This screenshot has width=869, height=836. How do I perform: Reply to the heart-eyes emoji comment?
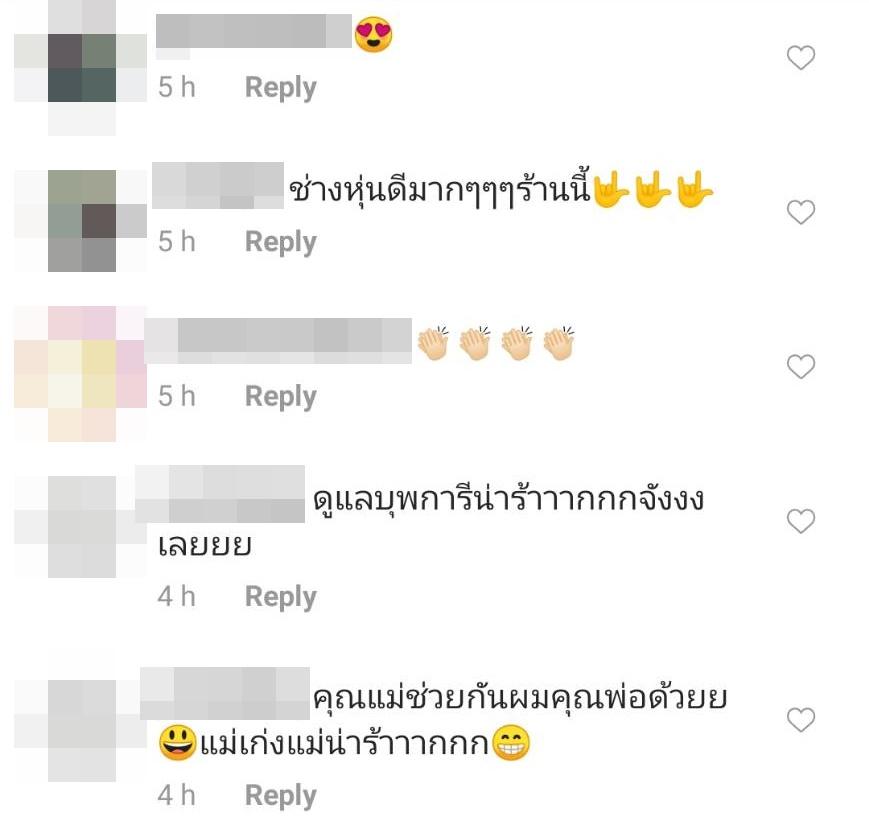(x=280, y=88)
